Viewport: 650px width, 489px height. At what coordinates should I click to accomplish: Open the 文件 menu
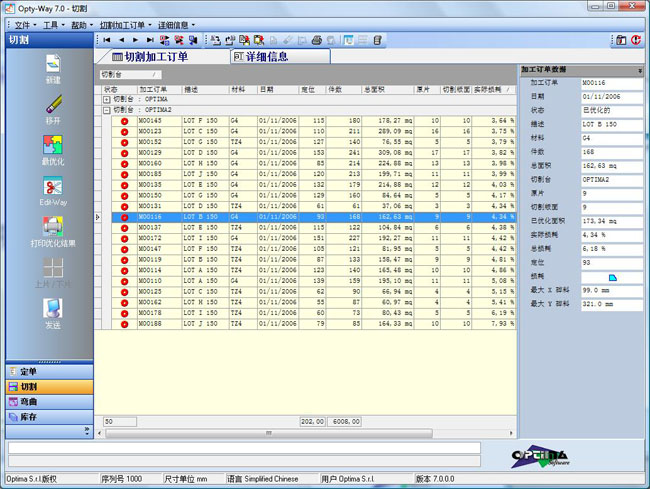pyautogui.click(x=25, y=25)
